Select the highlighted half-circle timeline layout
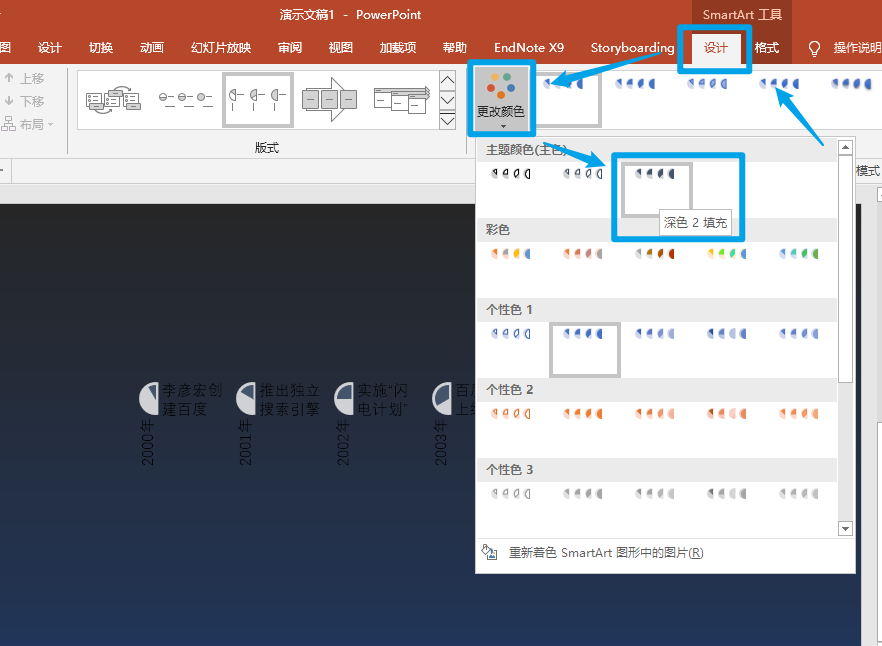 coord(258,100)
